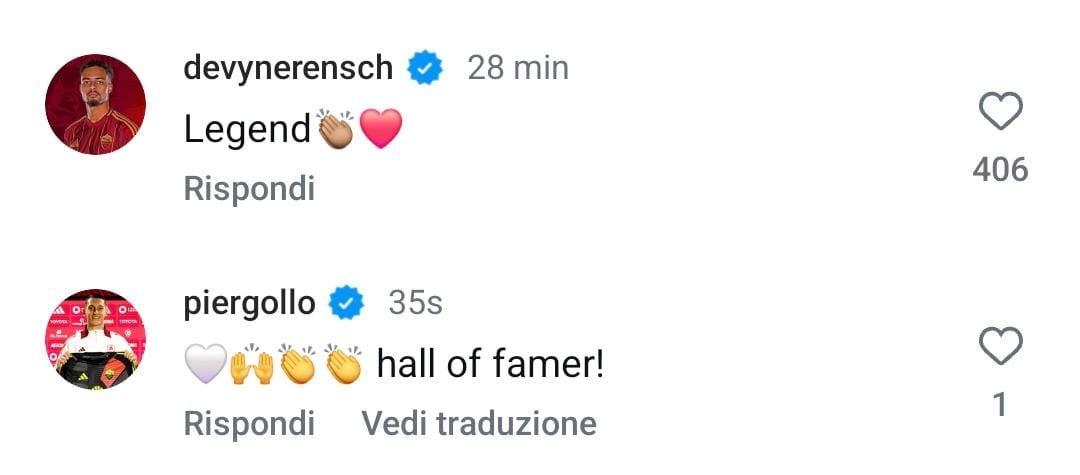Click the "35s" timestamp

click(415, 303)
